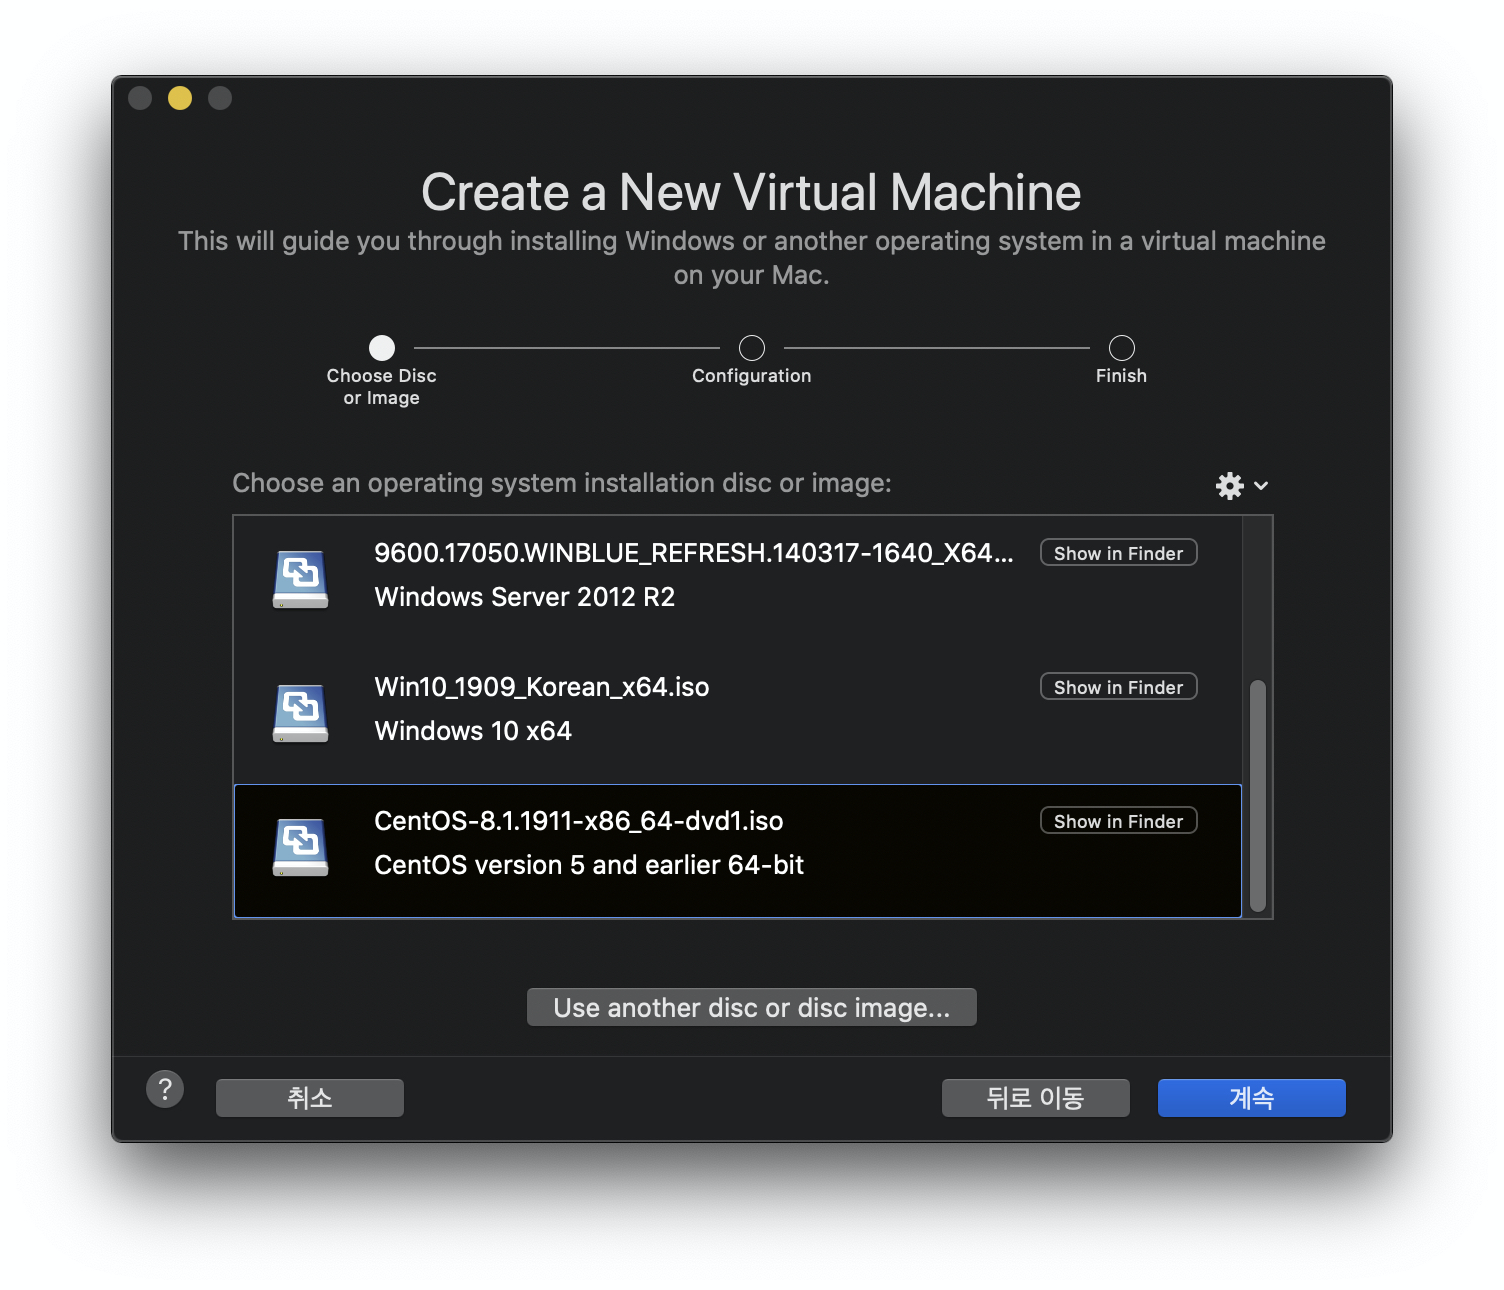The width and height of the screenshot is (1504, 1290).
Task: Show CentOS-8.1.1911 iso in Finder
Action: (1118, 821)
